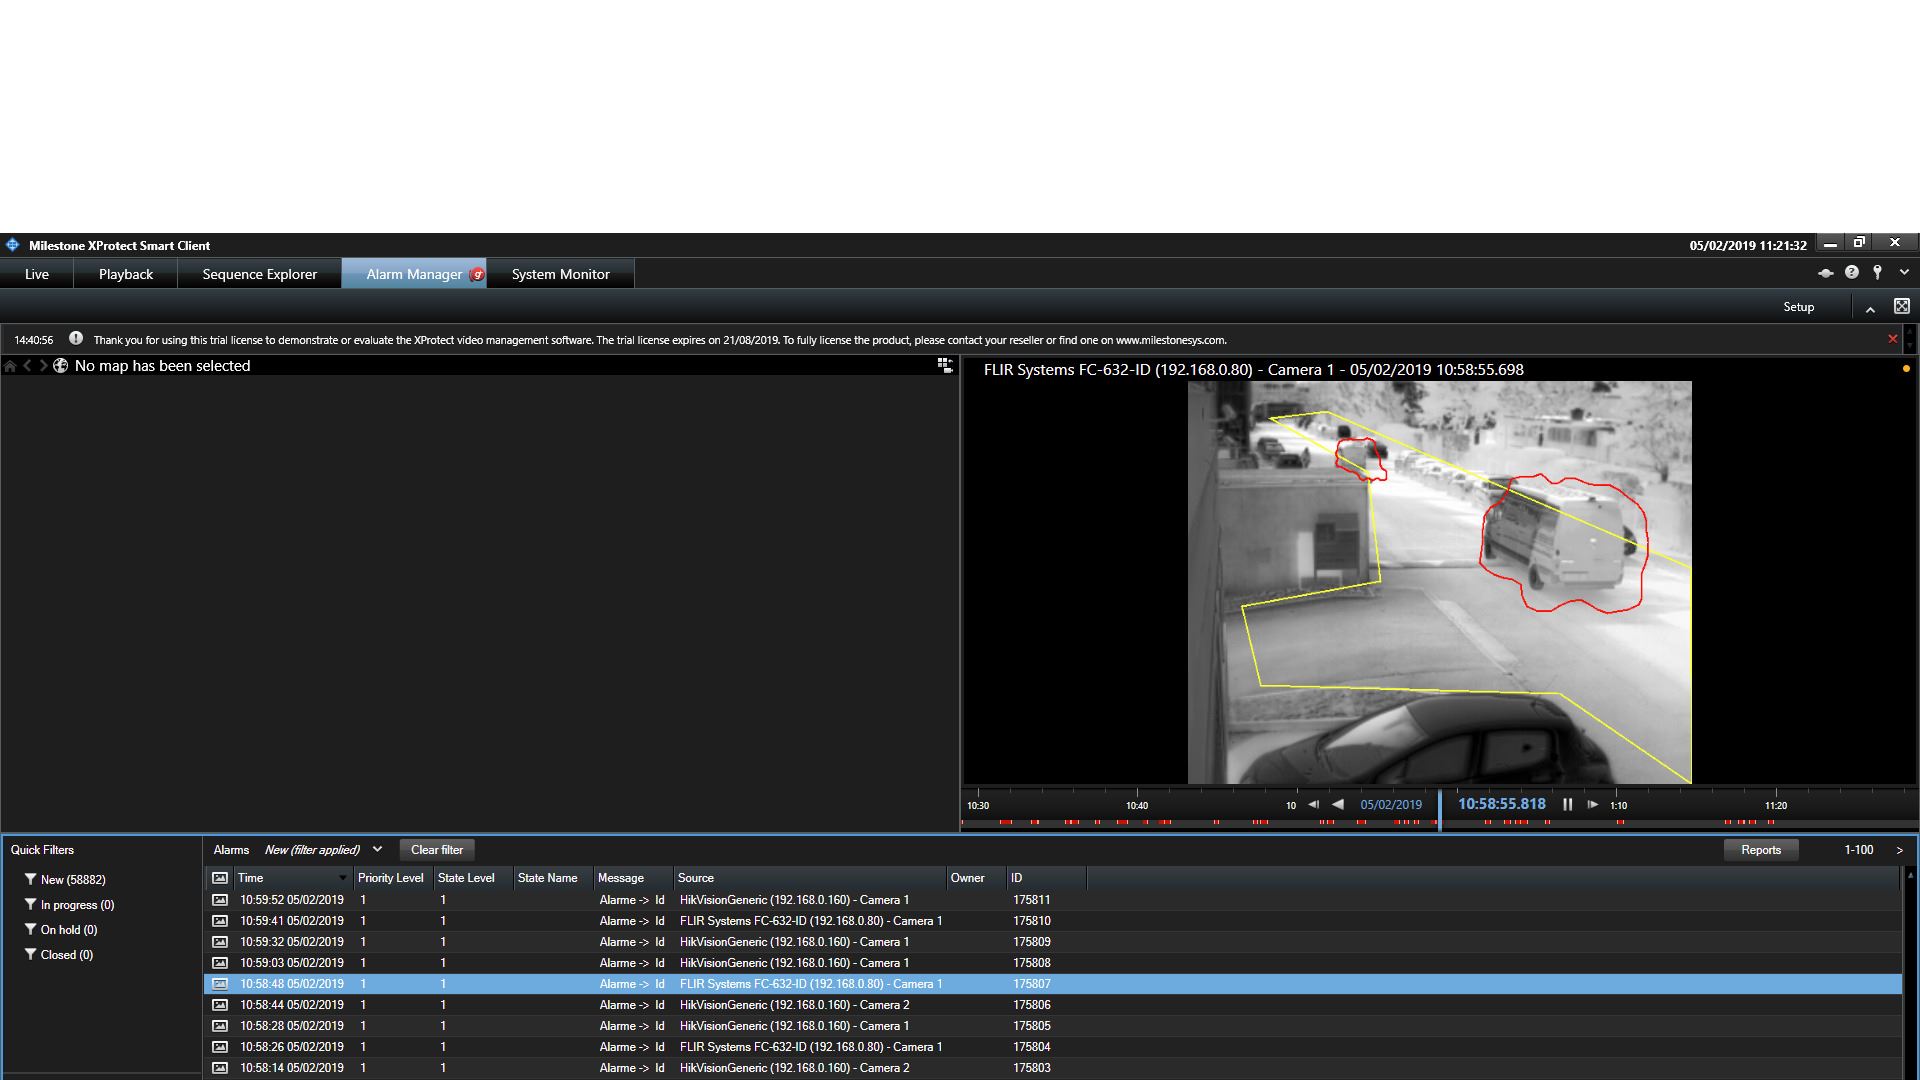
Task: Dismiss the trial license notification
Action: [1892, 339]
